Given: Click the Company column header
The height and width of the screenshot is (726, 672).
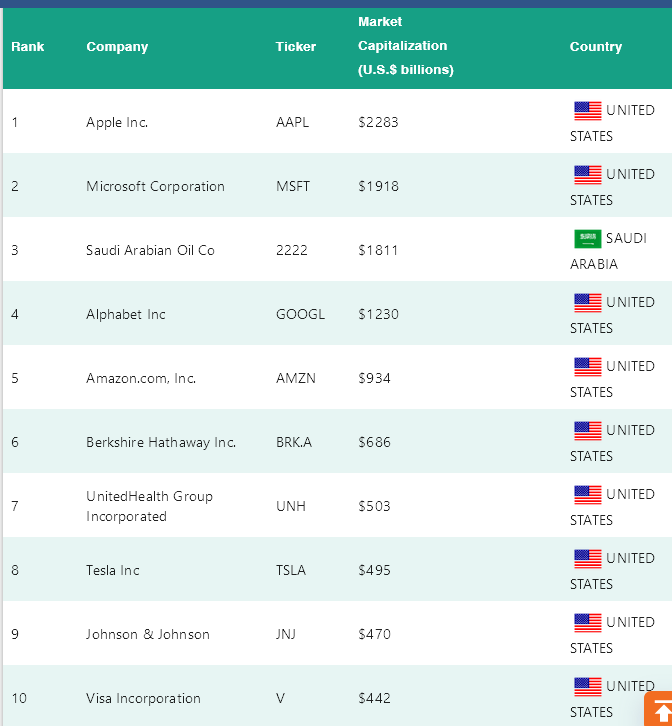Looking at the screenshot, I should tap(117, 47).
